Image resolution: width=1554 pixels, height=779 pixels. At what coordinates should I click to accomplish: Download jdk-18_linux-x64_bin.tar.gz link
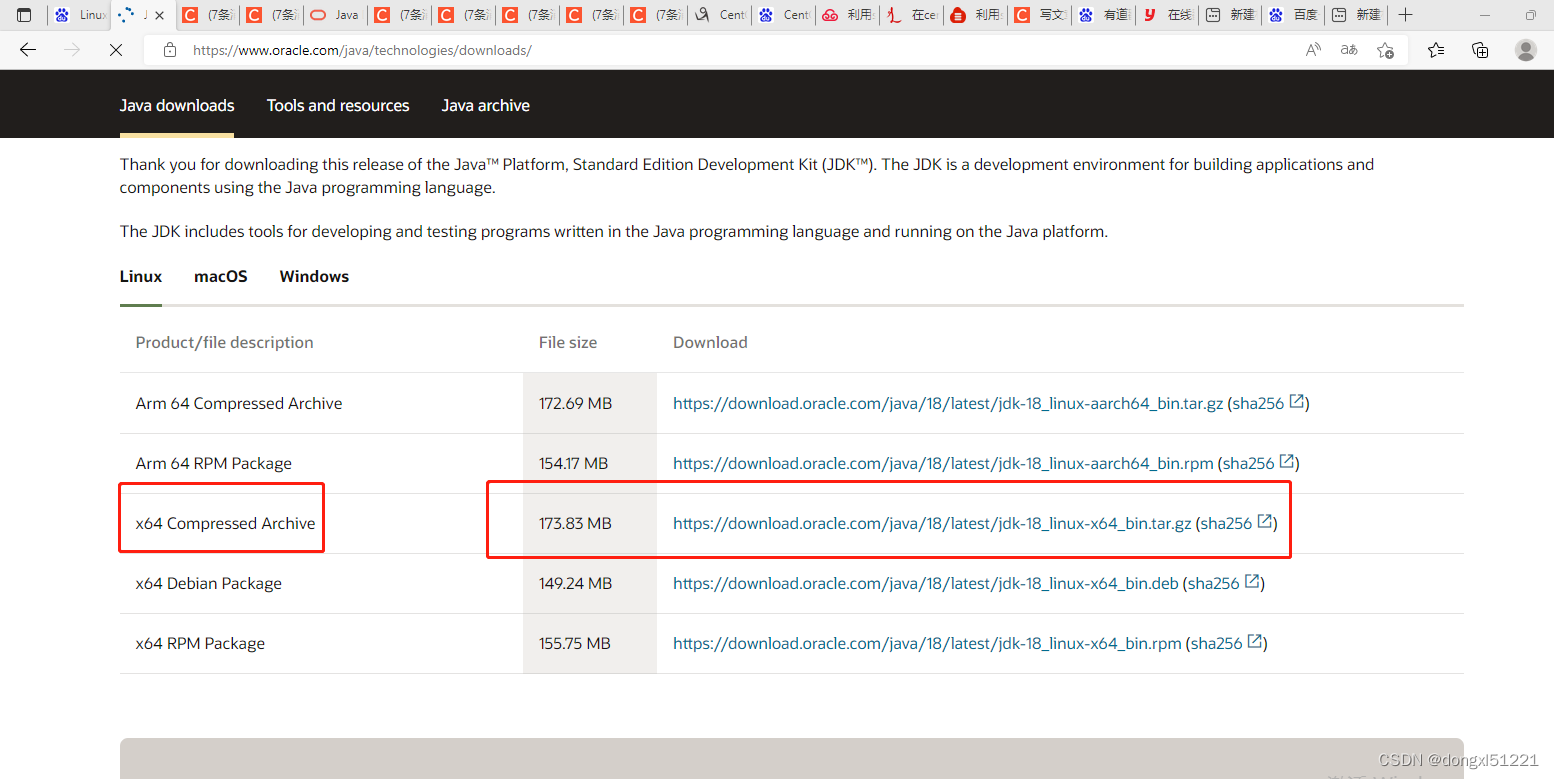point(932,523)
